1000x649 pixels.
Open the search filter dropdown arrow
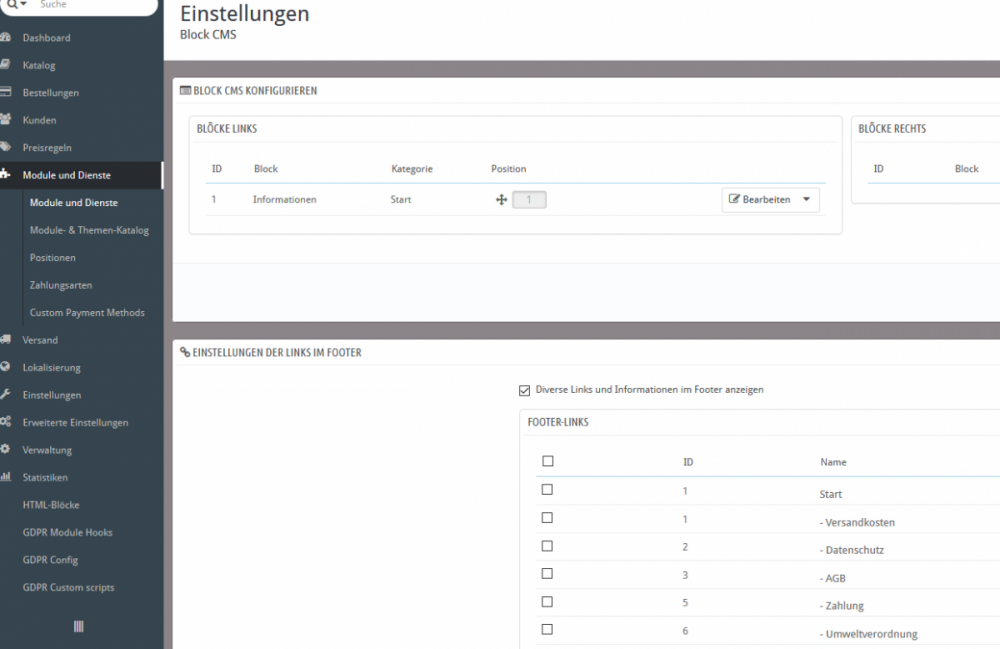coord(23,5)
